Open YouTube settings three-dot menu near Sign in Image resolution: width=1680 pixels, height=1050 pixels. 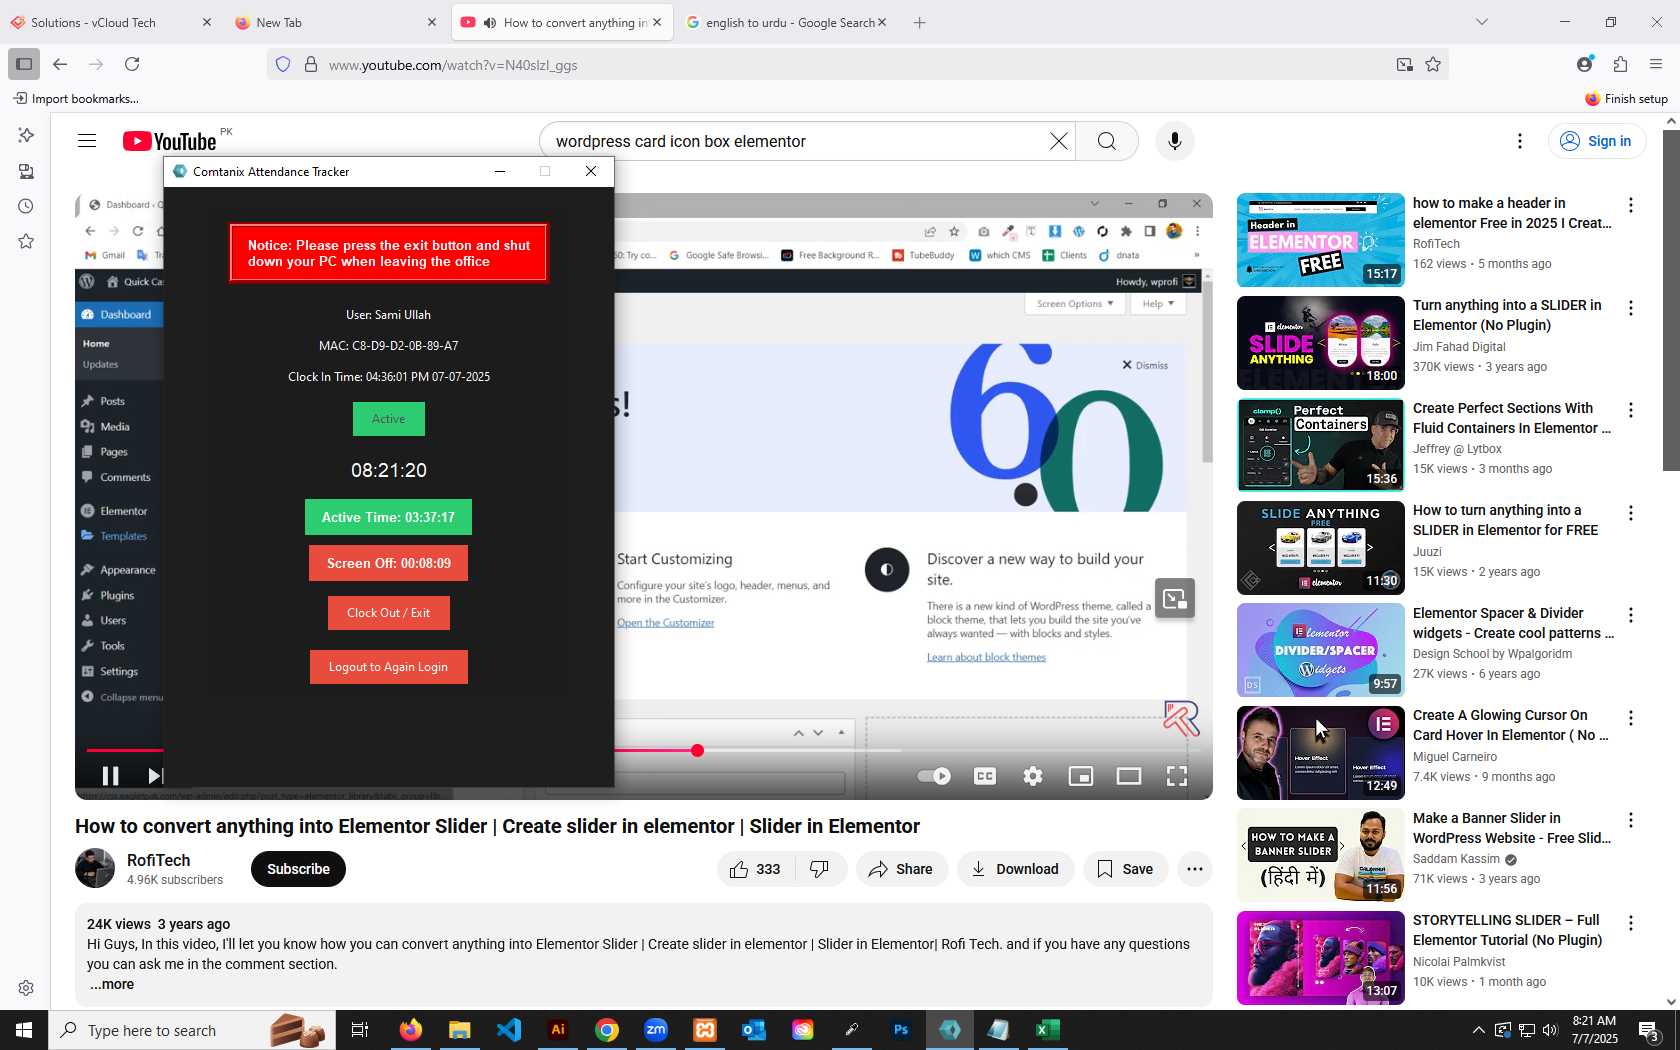point(1520,141)
